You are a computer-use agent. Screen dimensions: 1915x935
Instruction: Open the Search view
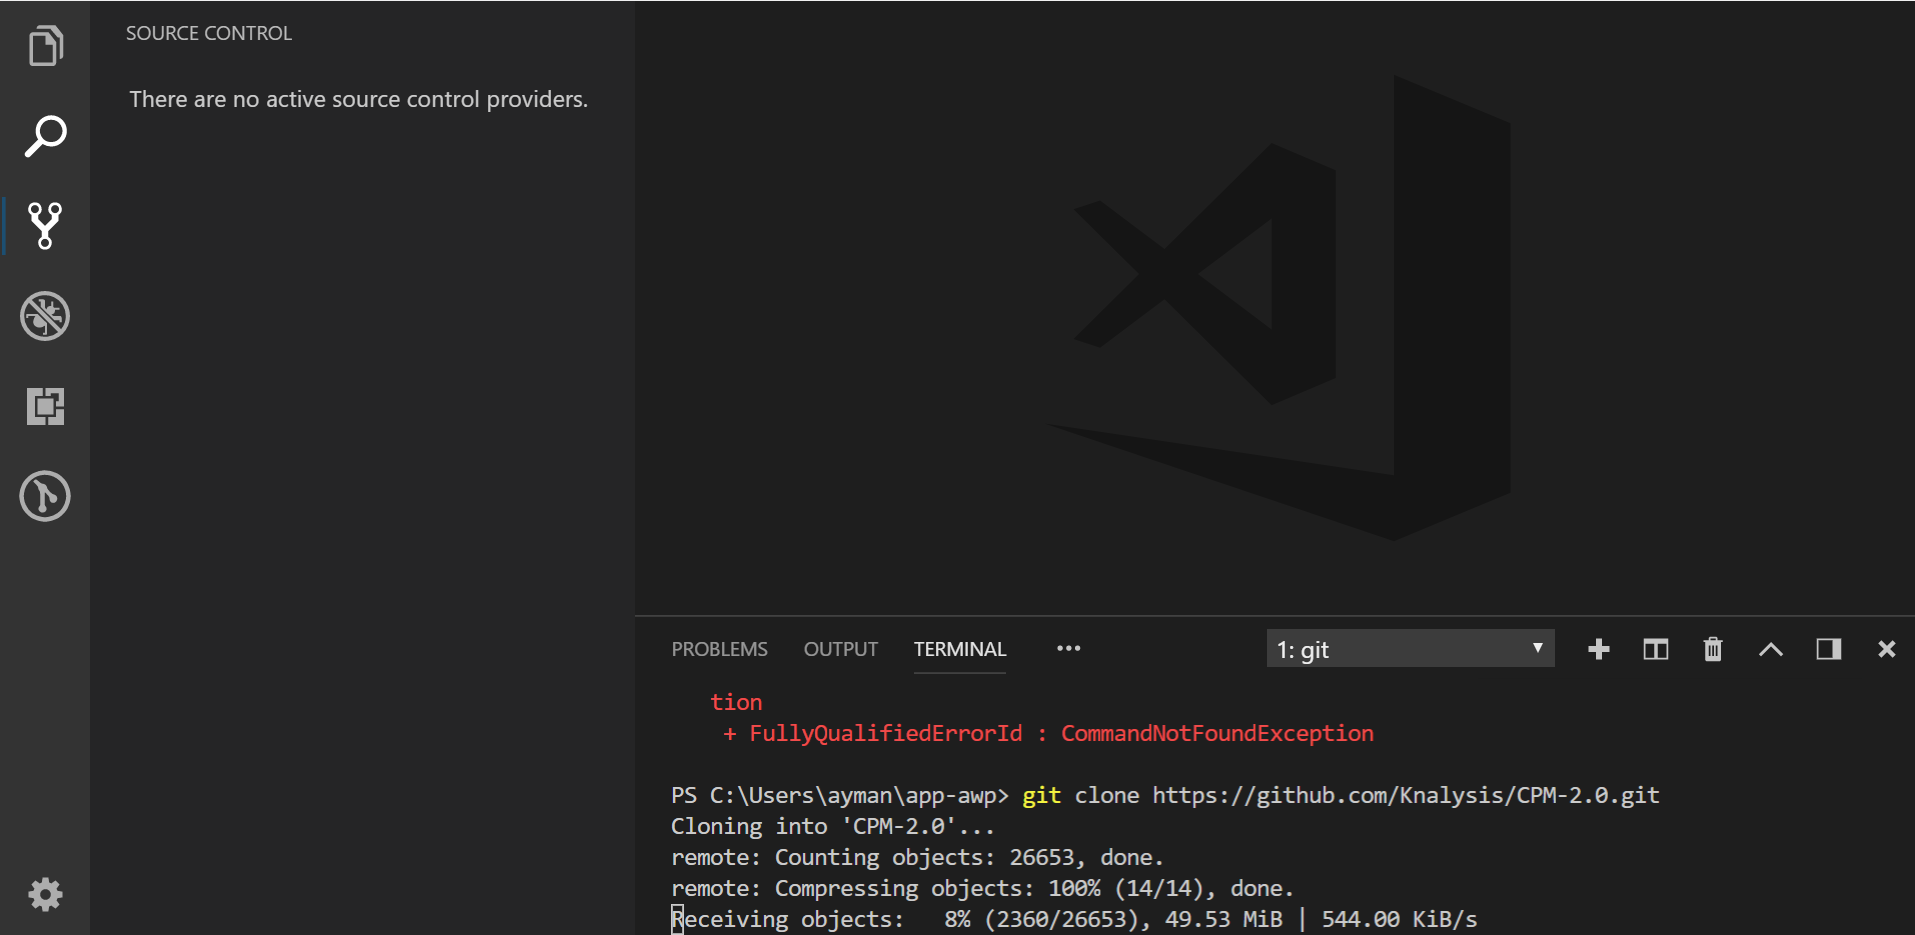tap(44, 135)
